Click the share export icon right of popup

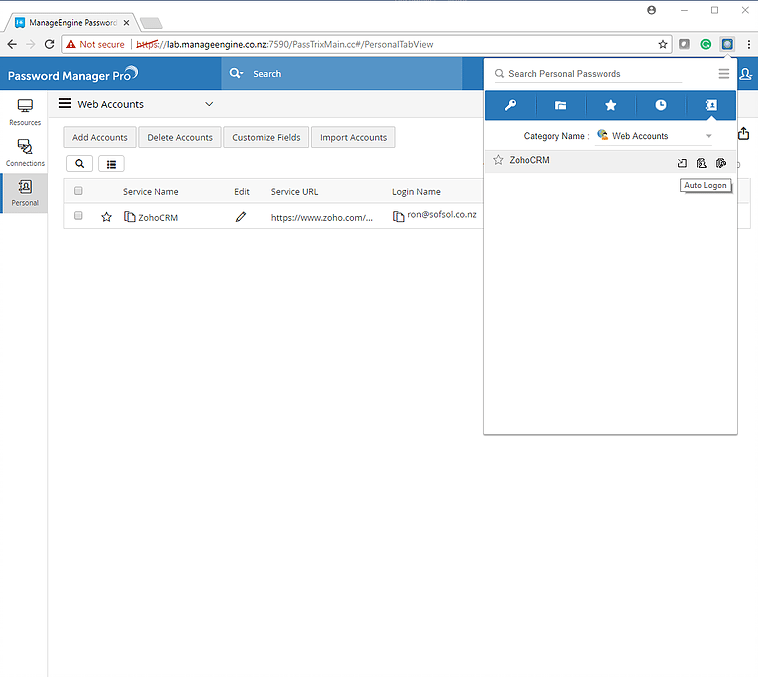click(x=744, y=133)
